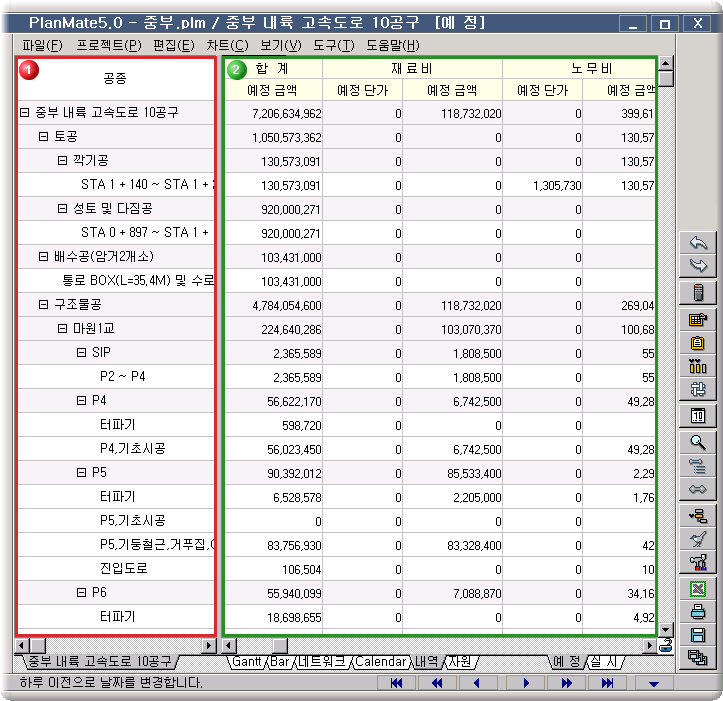Click the puzzle piece icon
The height and width of the screenshot is (701, 723).
click(698, 390)
